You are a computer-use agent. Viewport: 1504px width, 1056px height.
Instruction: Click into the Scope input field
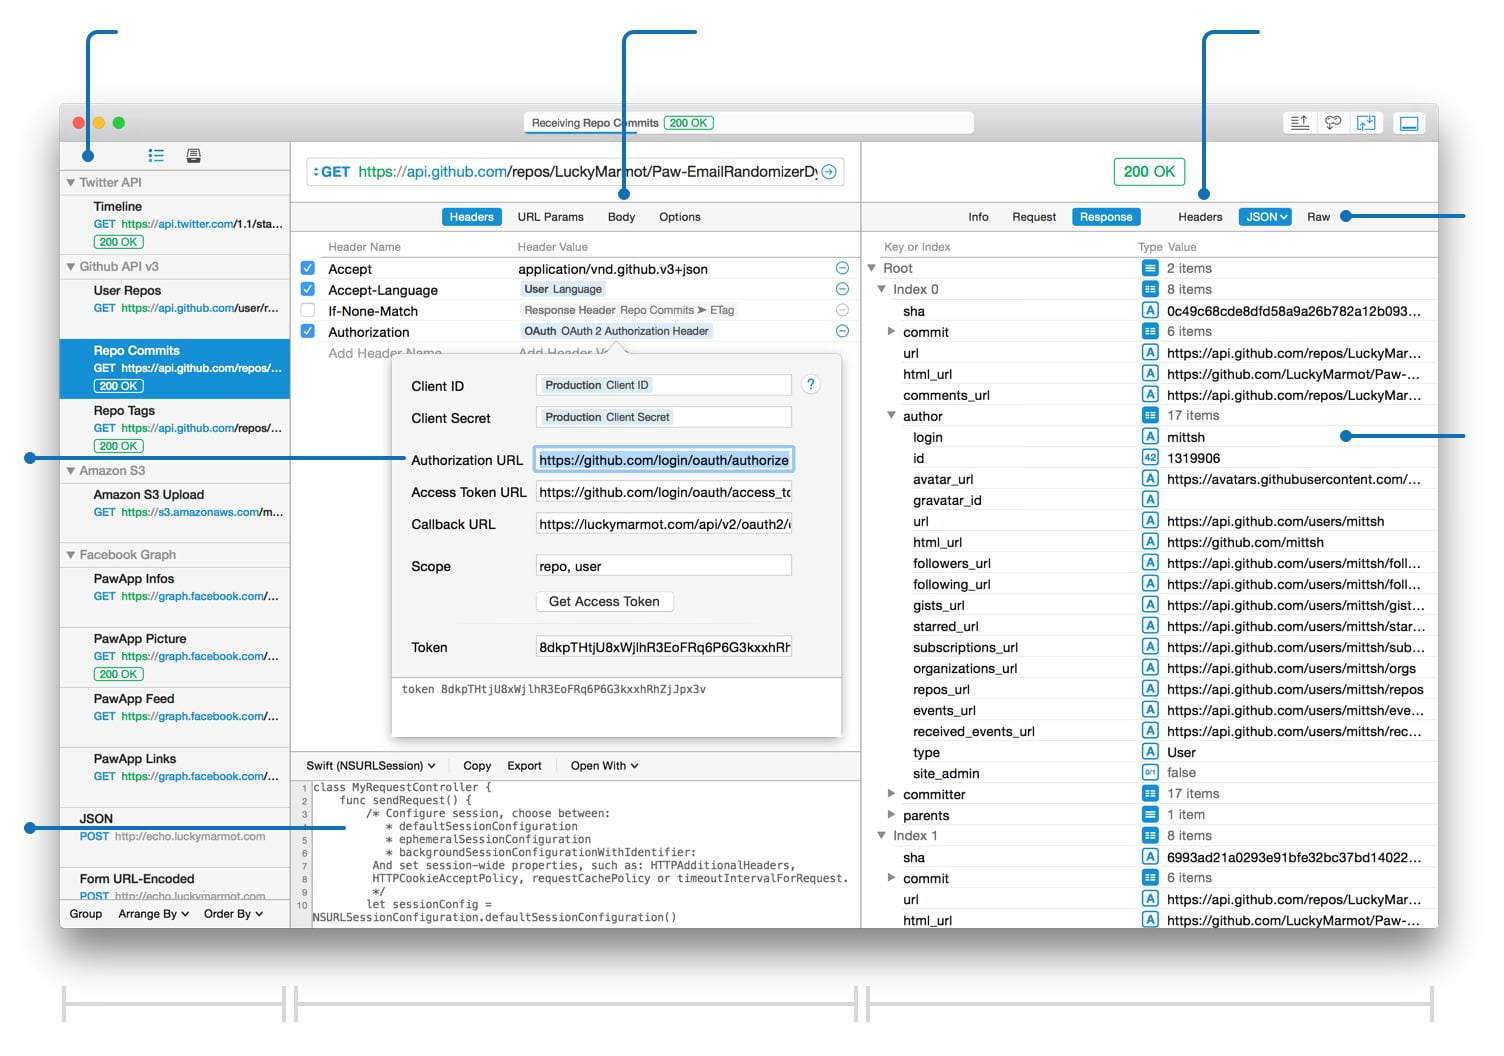click(x=663, y=566)
